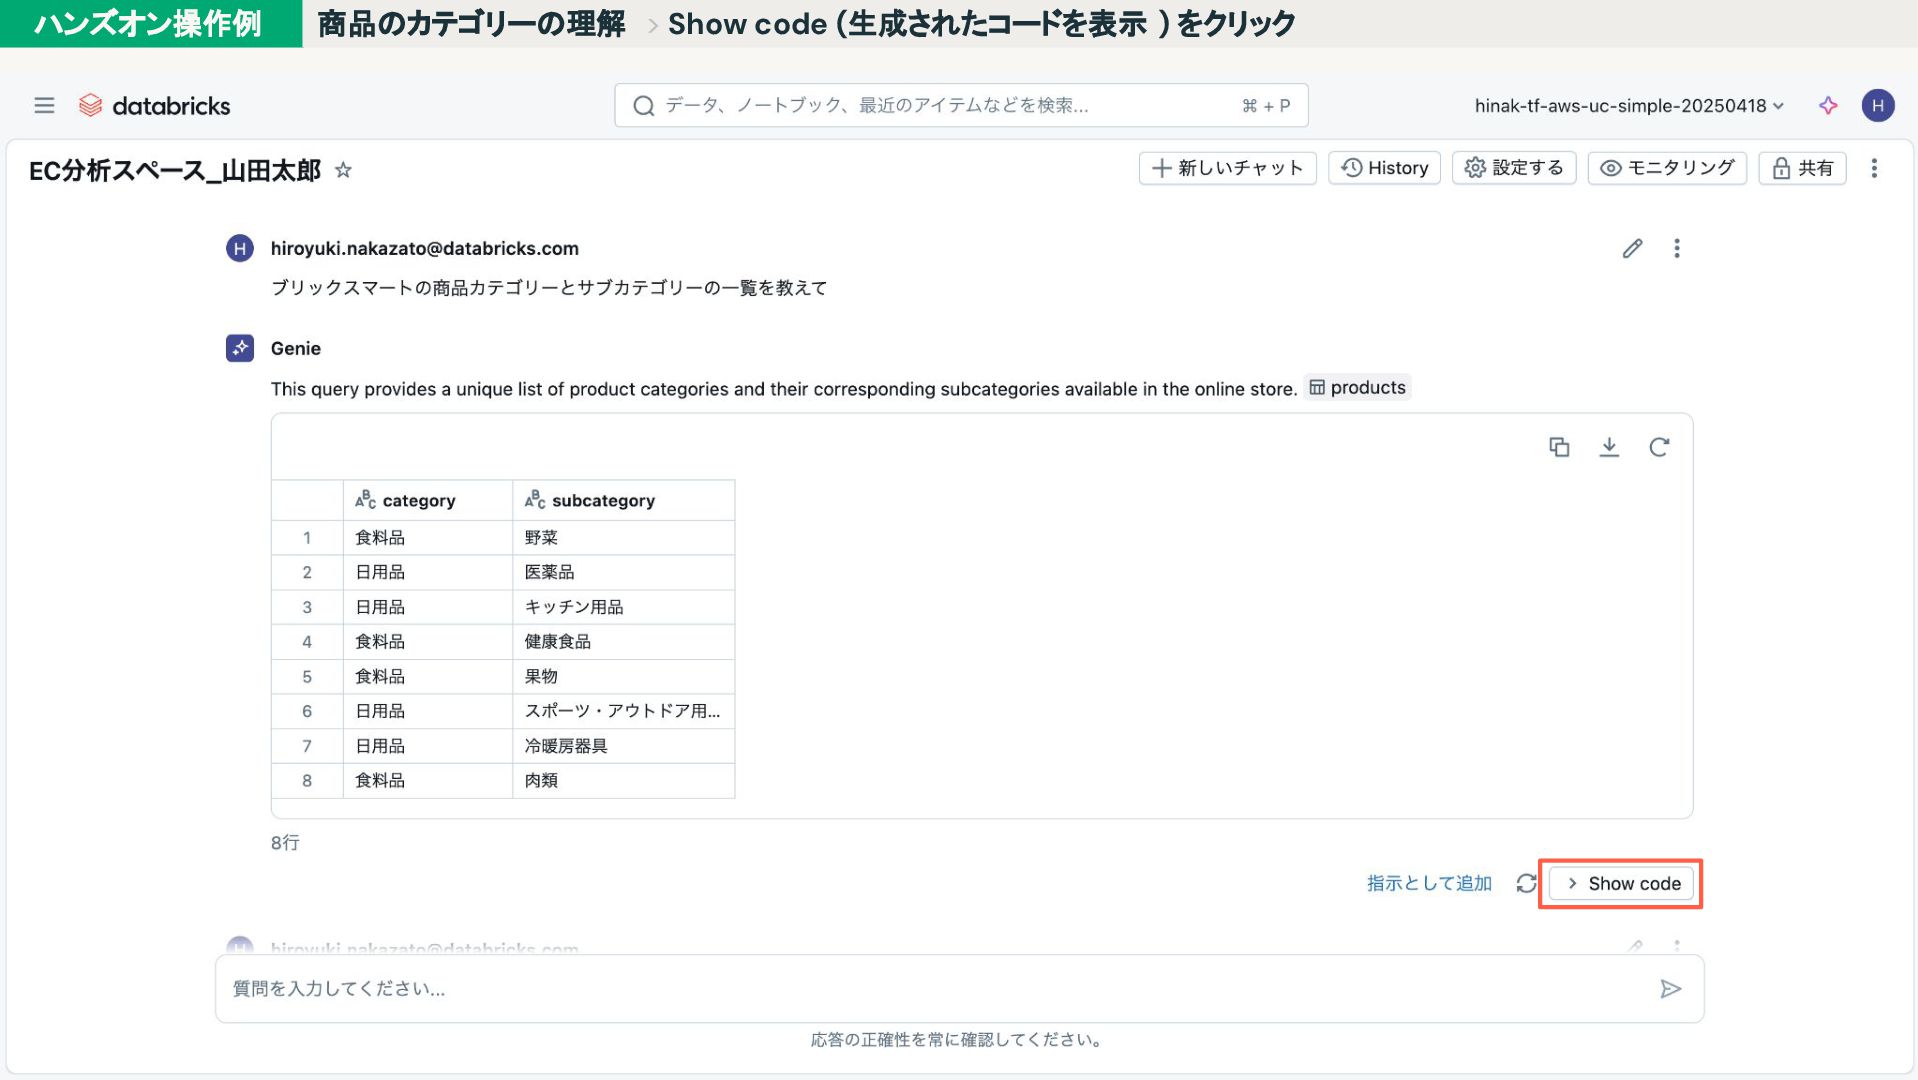Click the Databricks logo
1918x1080 pixels.
point(154,105)
